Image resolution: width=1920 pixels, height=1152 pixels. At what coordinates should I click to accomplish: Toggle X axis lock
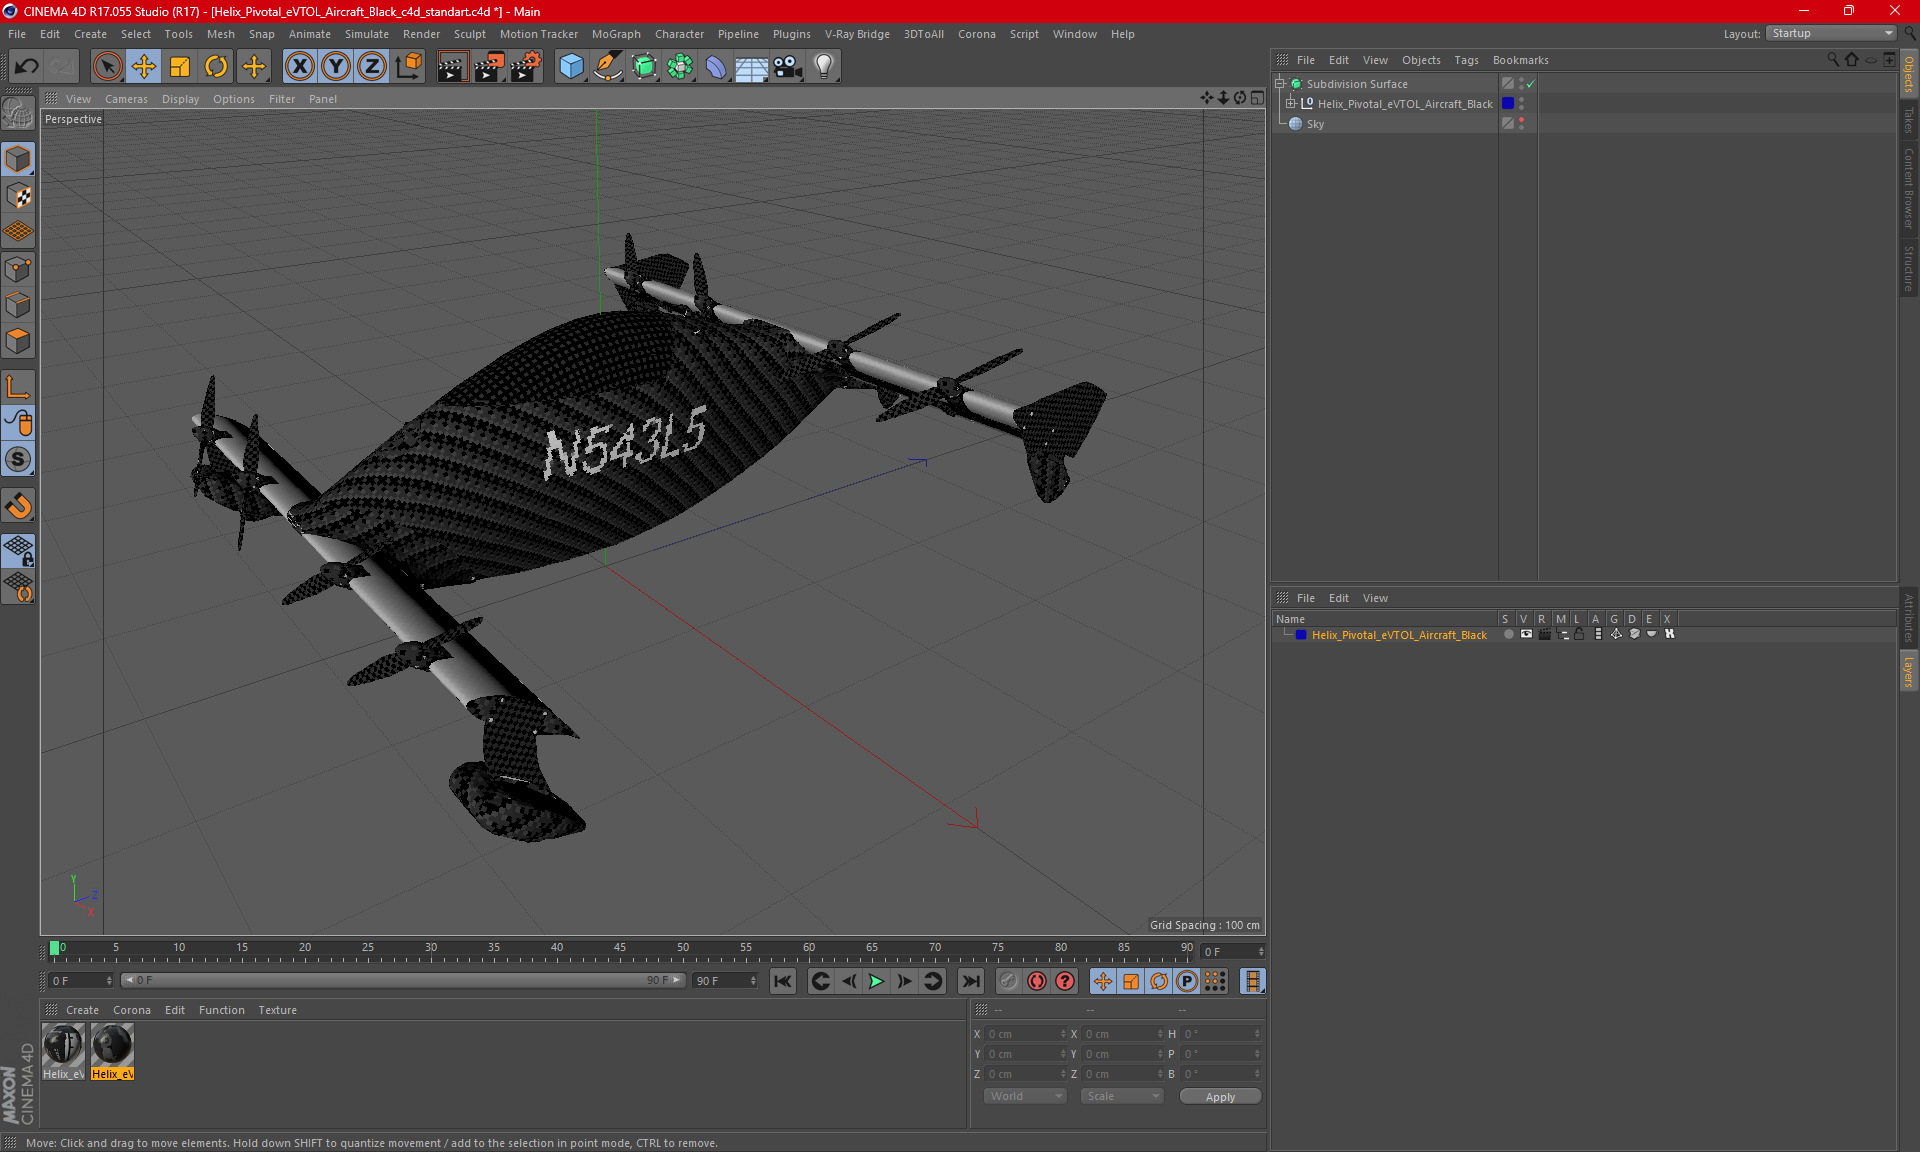(299, 67)
